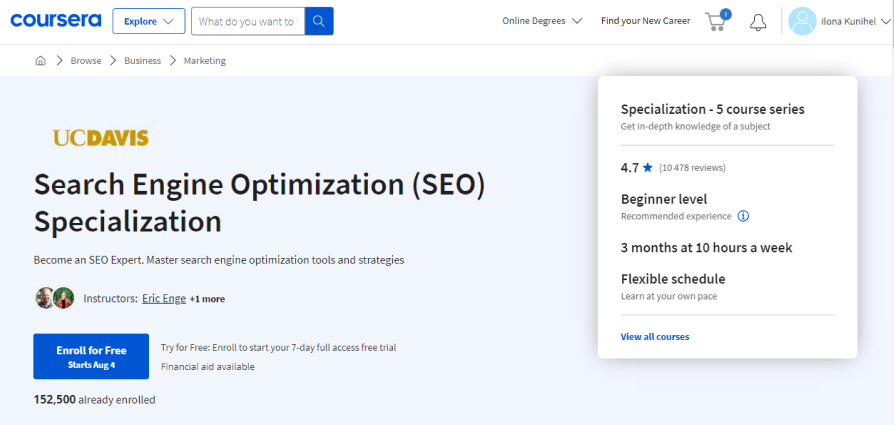Open instructor Eric Enge's profile link
Viewport: 894px width, 425px height.
163,298
